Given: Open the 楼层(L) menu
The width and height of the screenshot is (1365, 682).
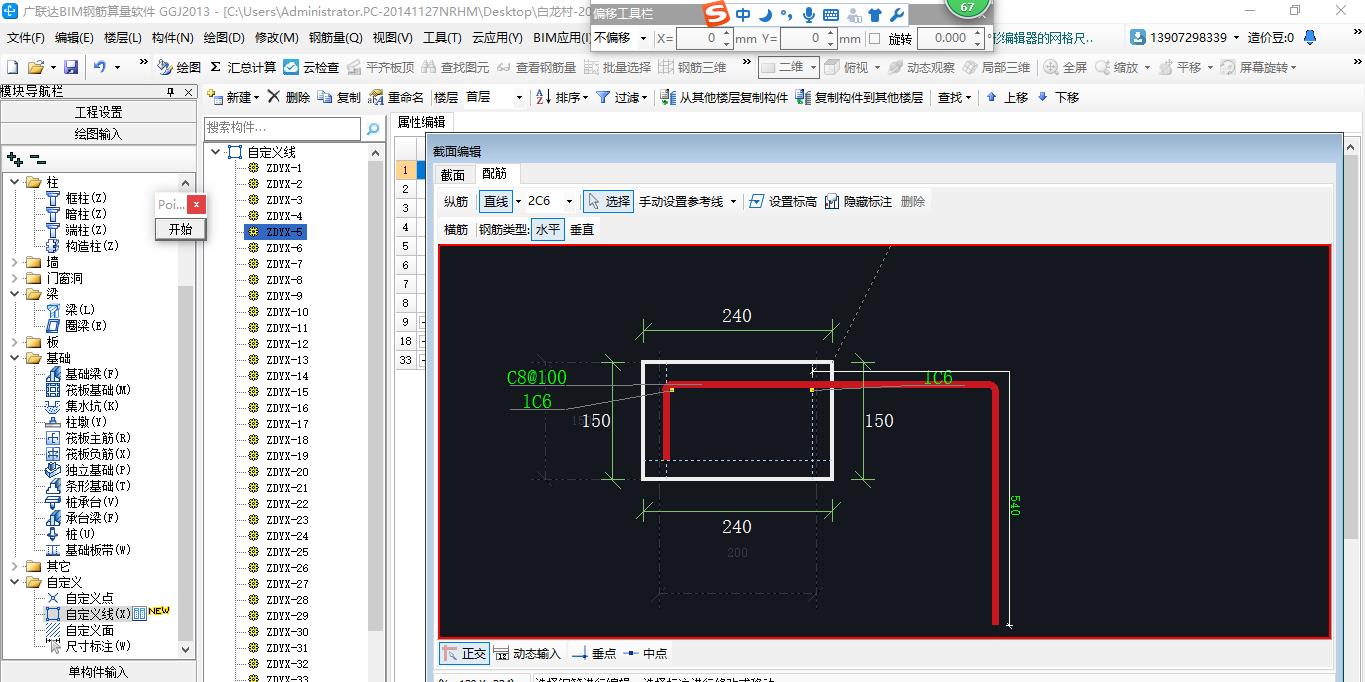Looking at the screenshot, I should click(x=122, y=37).
